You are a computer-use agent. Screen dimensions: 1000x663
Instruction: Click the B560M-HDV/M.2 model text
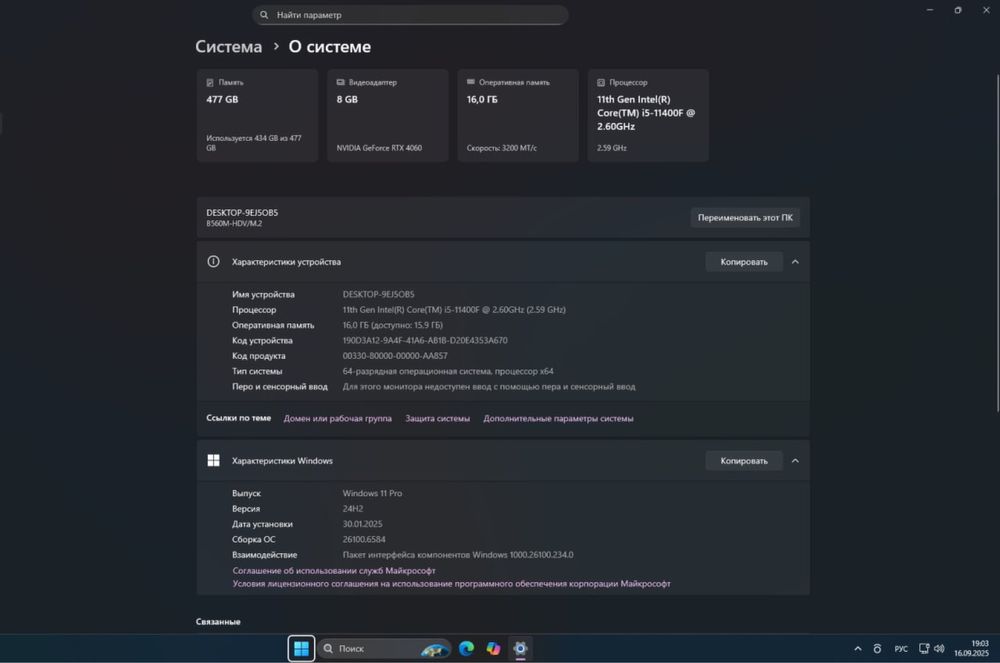[234, 224]
